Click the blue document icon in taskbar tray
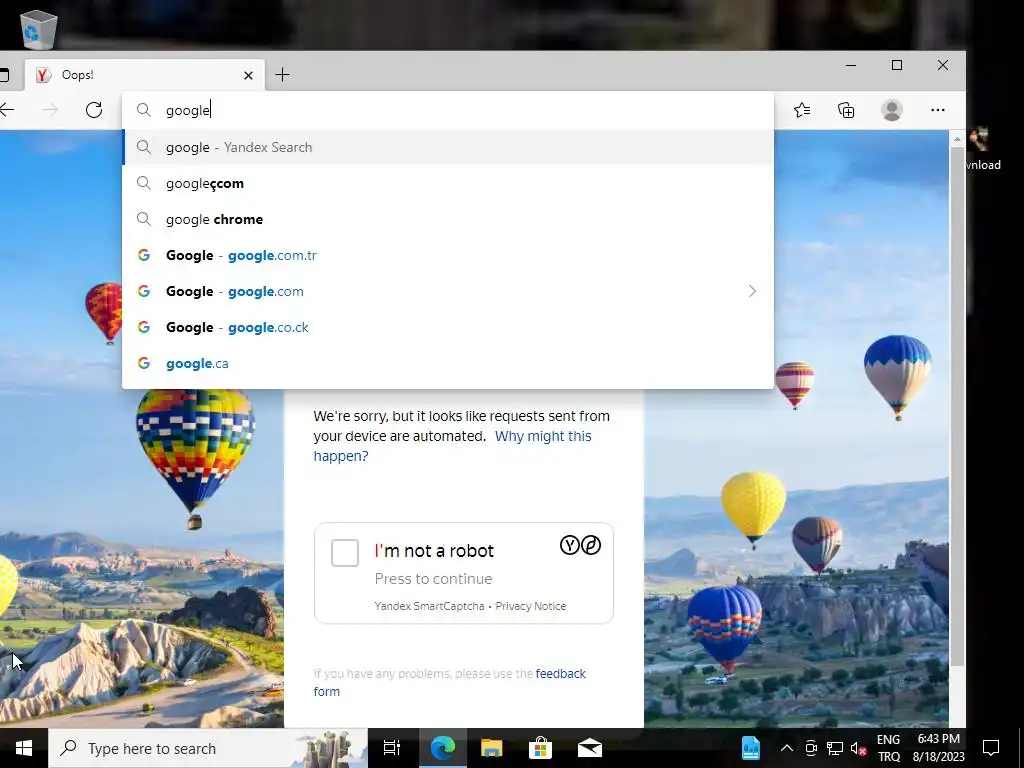The width and height of the screenshot is (1024, 768). pos(750,748)
